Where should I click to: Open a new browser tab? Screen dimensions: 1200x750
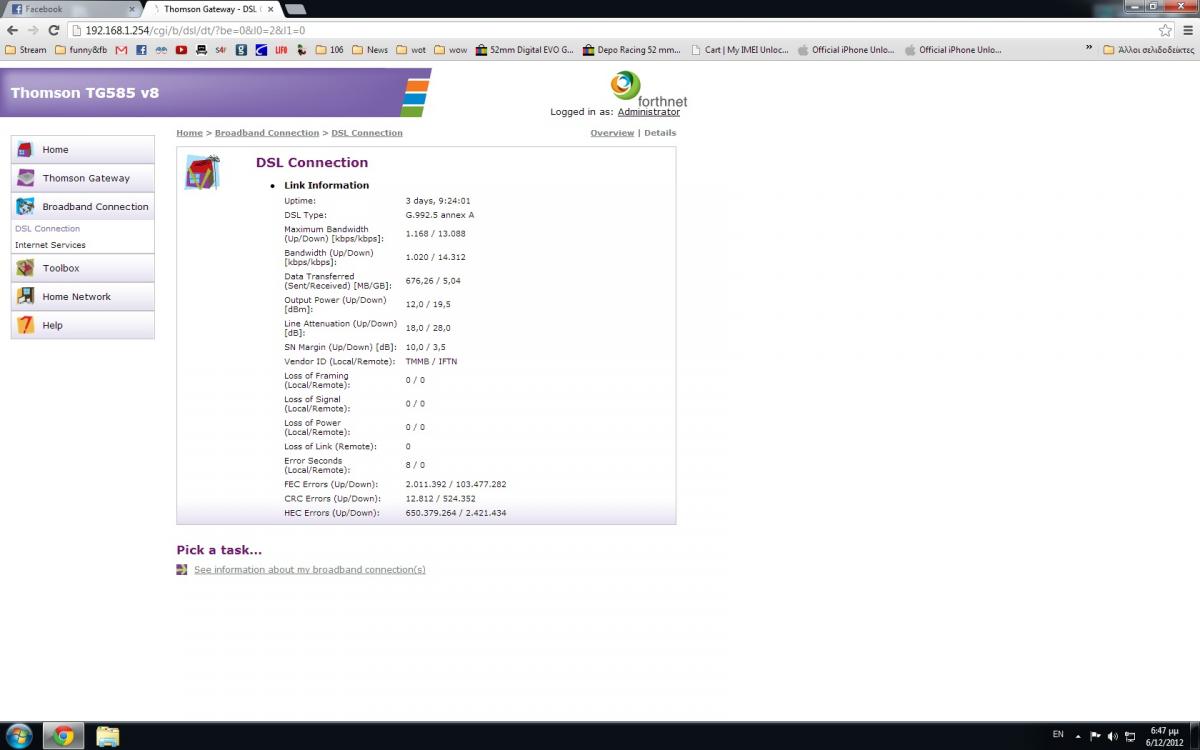tap(295, 9)
